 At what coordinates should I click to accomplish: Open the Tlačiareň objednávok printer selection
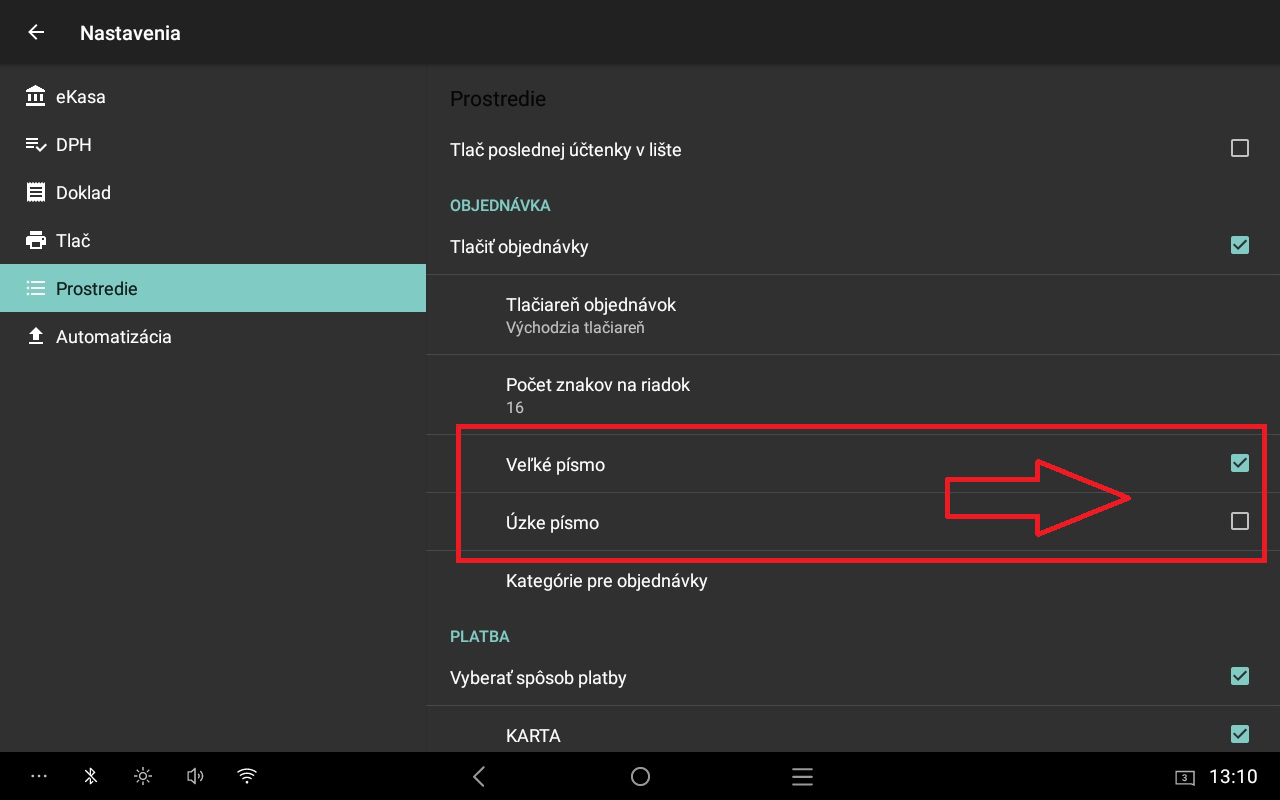pos(591,314)
